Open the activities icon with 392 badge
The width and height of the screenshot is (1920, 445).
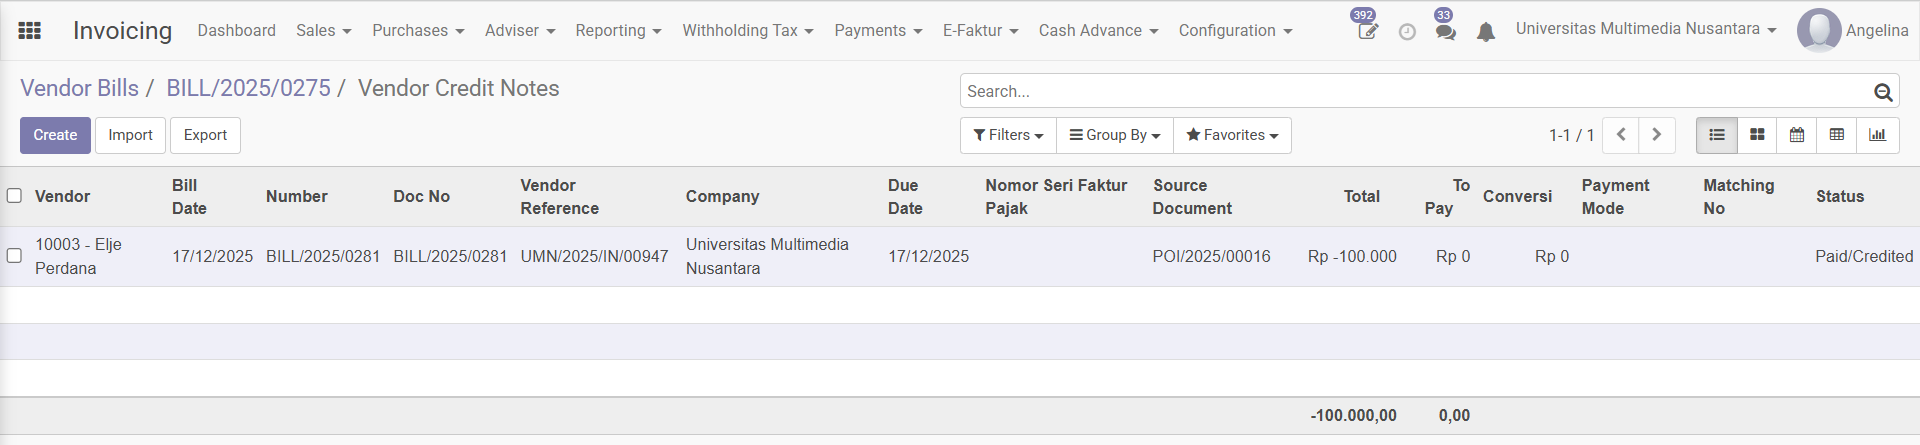pos(1367,31)
